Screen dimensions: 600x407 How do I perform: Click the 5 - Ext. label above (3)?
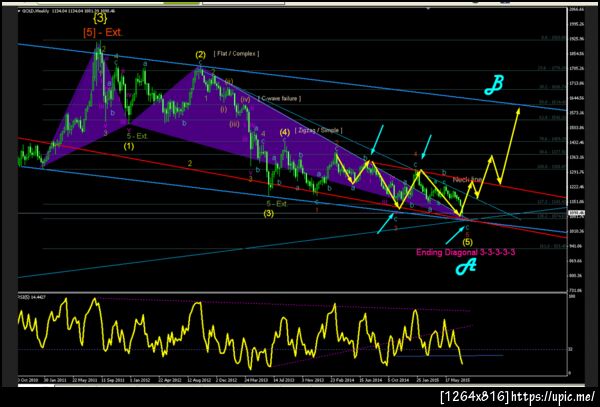click(277, 204)
